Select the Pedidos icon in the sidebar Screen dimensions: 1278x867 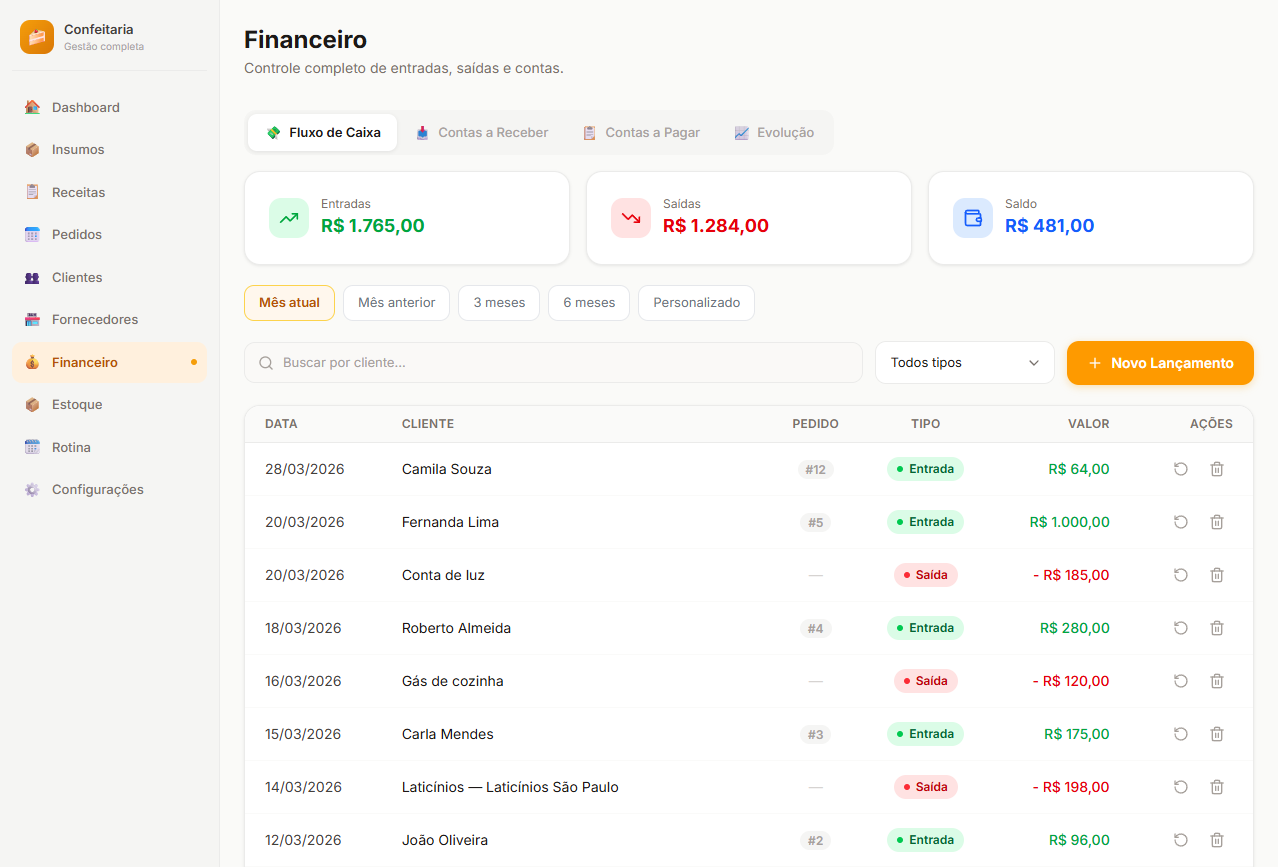pyautogui.click(x=33, y=234)
